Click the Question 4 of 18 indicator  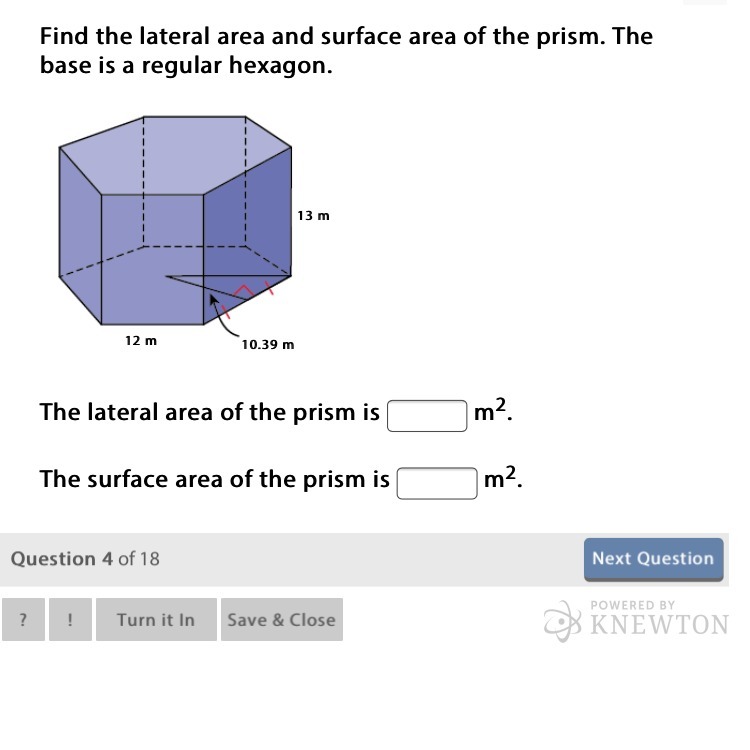coord(85,559)
